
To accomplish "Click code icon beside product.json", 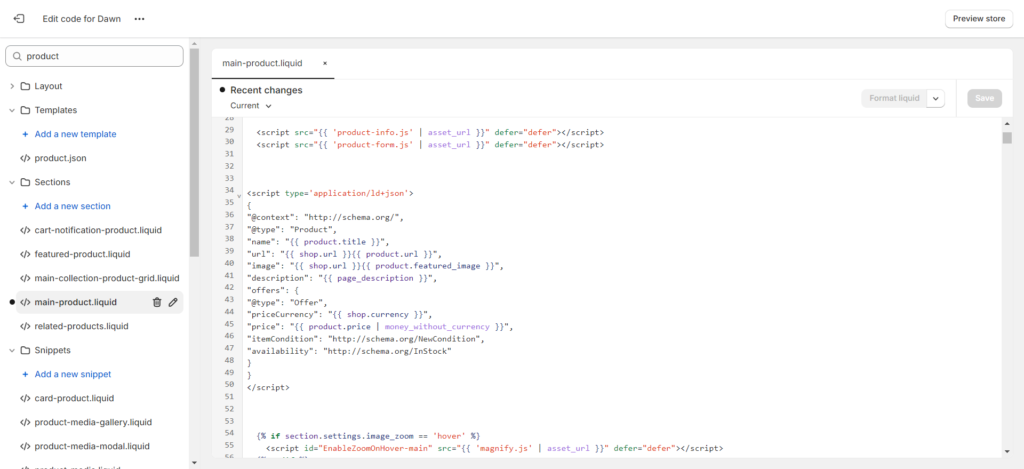I will 25,158.
